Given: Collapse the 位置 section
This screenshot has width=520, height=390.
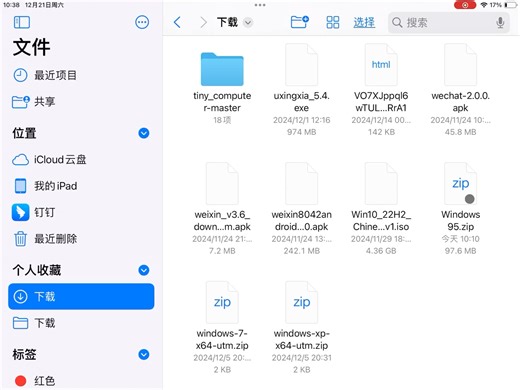Looking at the screenshot, I should point(144,133).
